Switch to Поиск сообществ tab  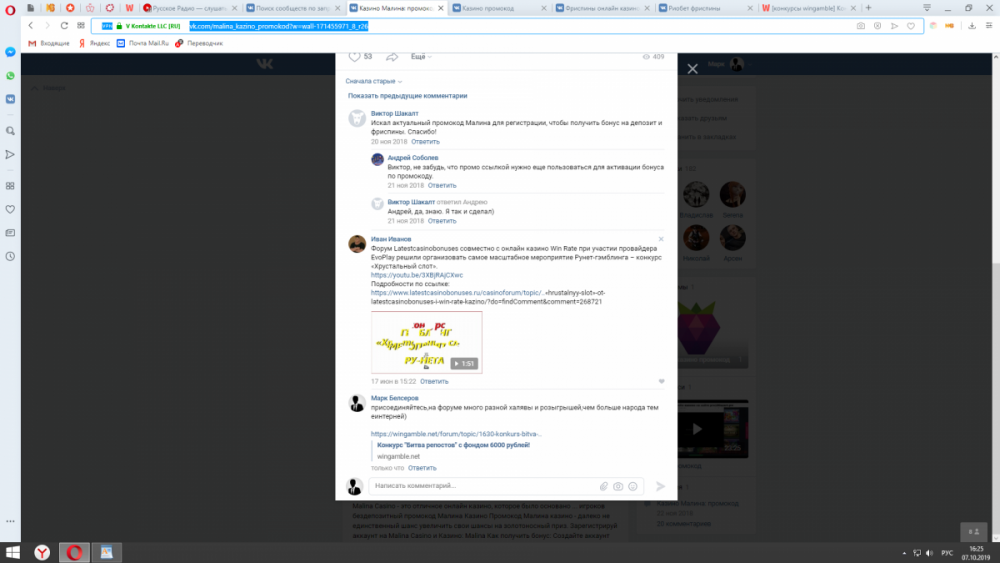[294, 8]
